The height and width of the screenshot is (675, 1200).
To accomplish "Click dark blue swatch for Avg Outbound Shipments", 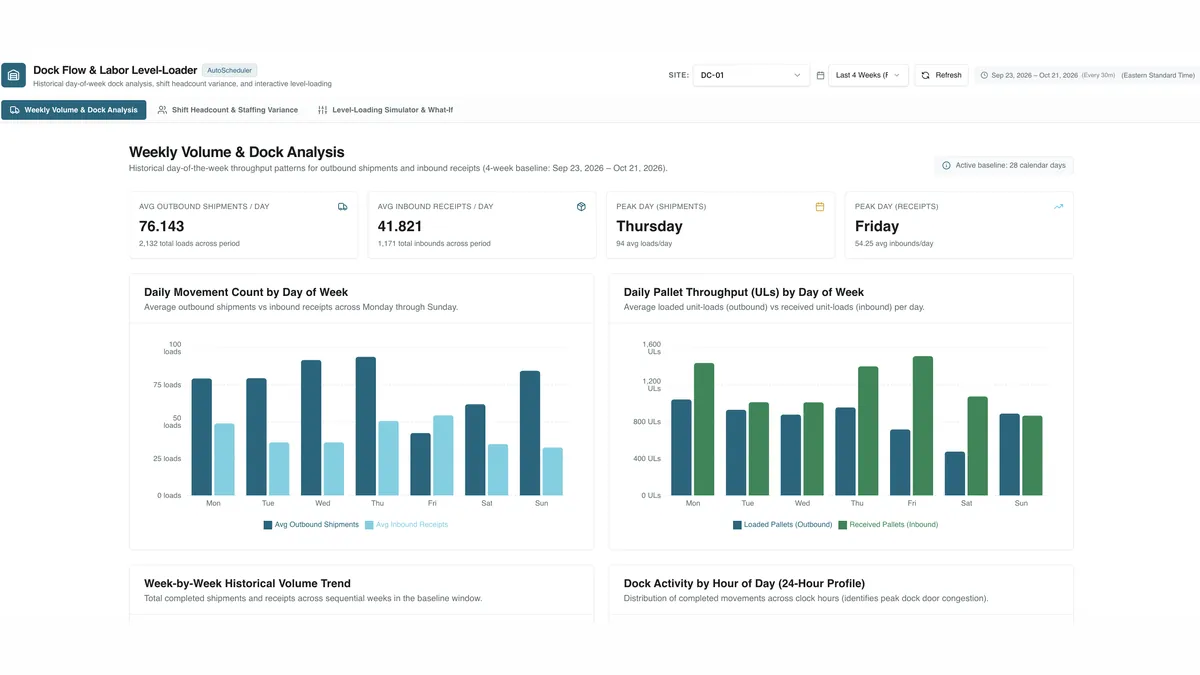I will pyautogui.click(x=268, y=524).
